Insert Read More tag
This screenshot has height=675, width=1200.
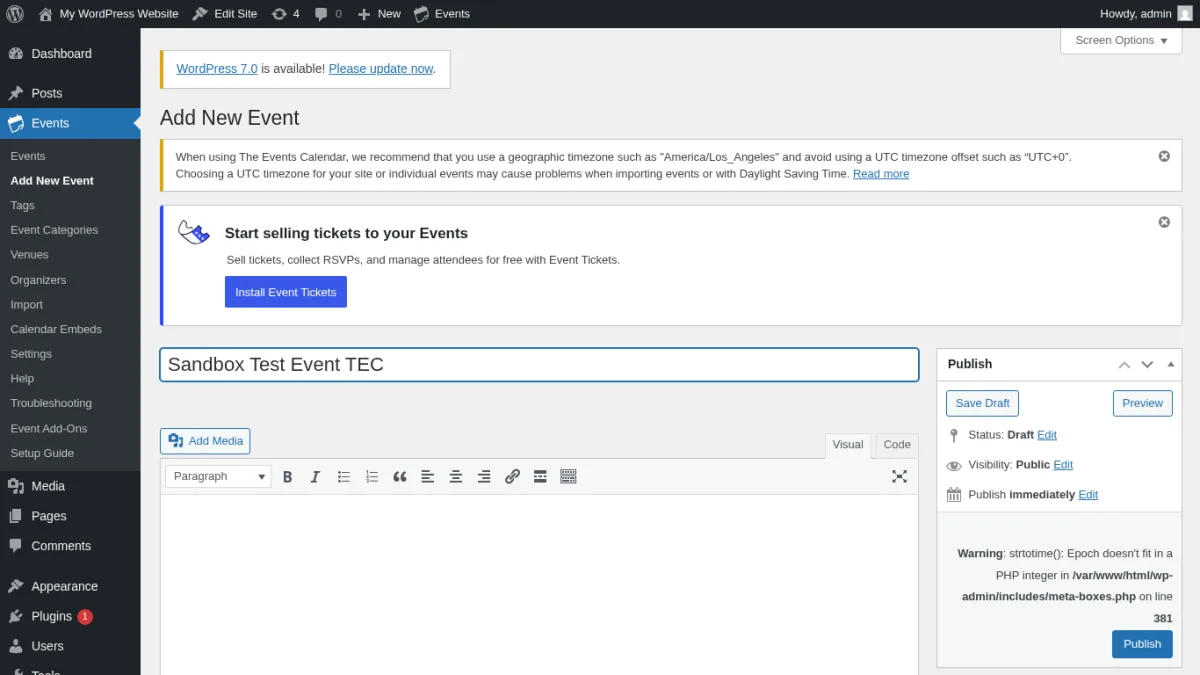coord(540,477)
